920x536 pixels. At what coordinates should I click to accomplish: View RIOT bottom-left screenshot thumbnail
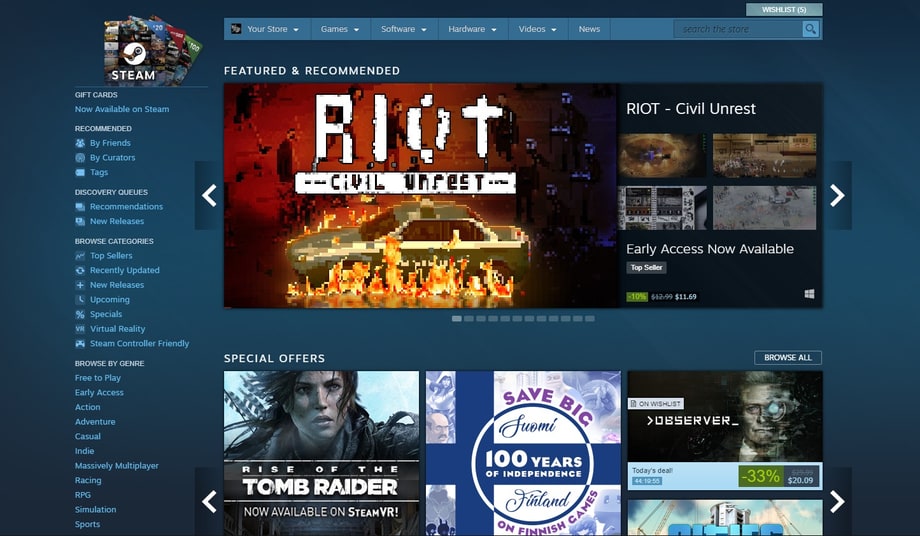(x=662, y=208)
